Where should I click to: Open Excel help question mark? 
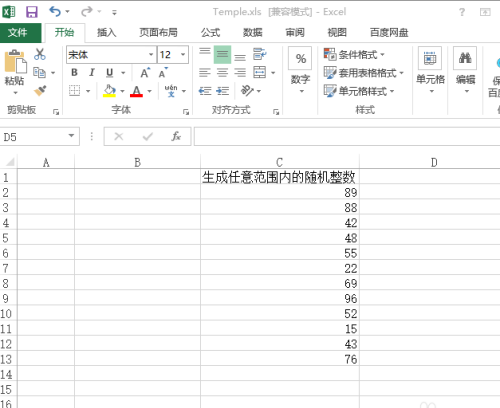(462, 12)
